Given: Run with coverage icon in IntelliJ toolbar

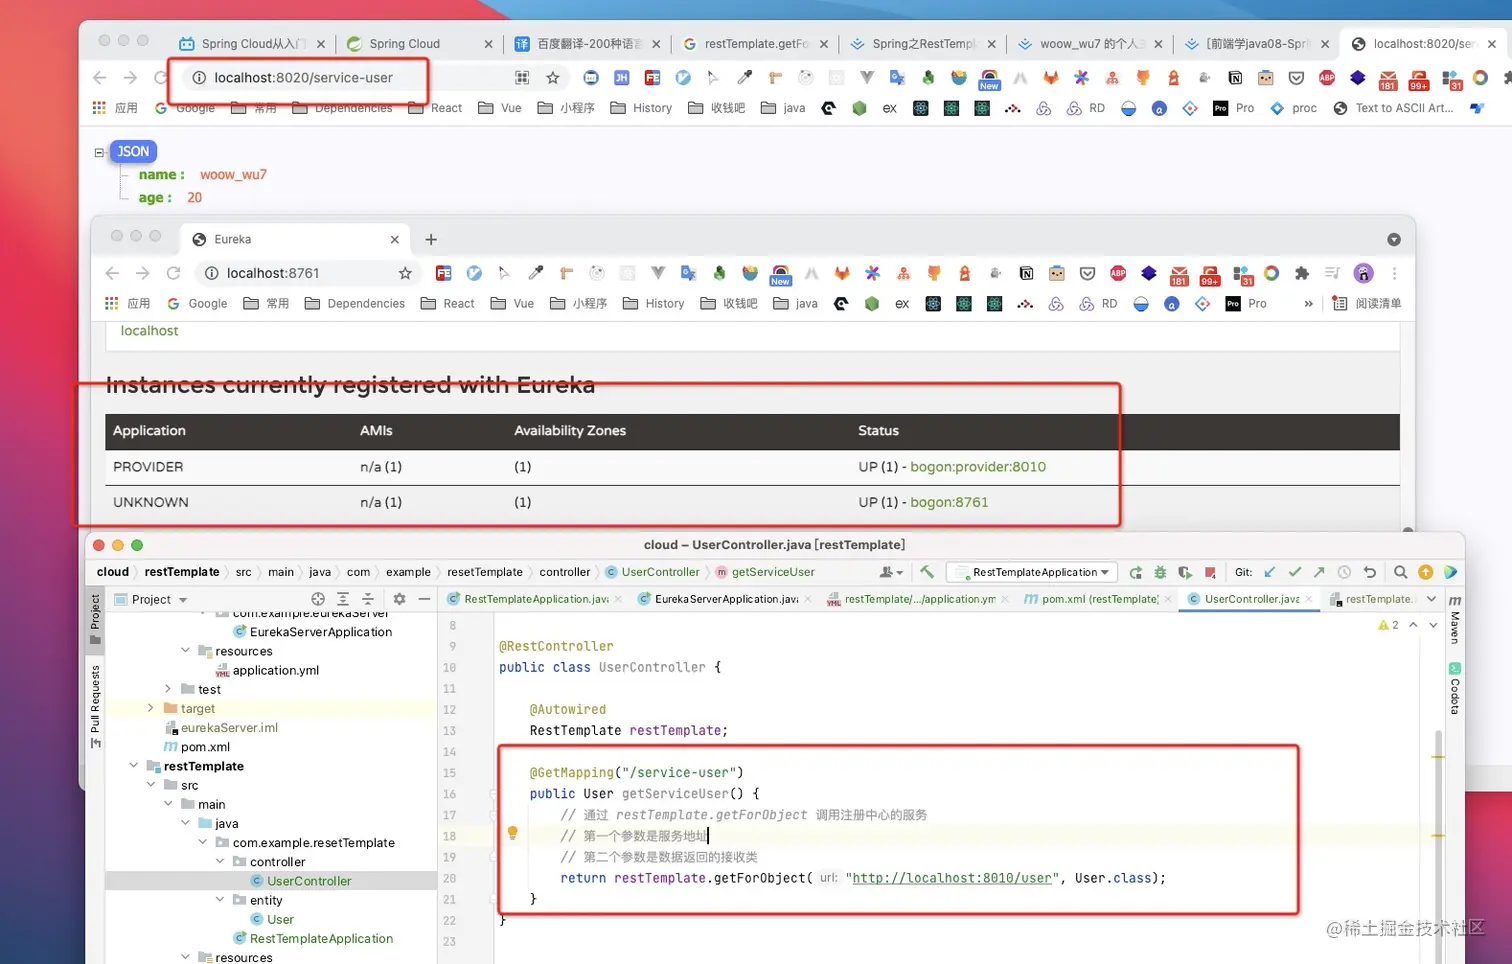Looking at the screenshot, I should [1185, 573].
